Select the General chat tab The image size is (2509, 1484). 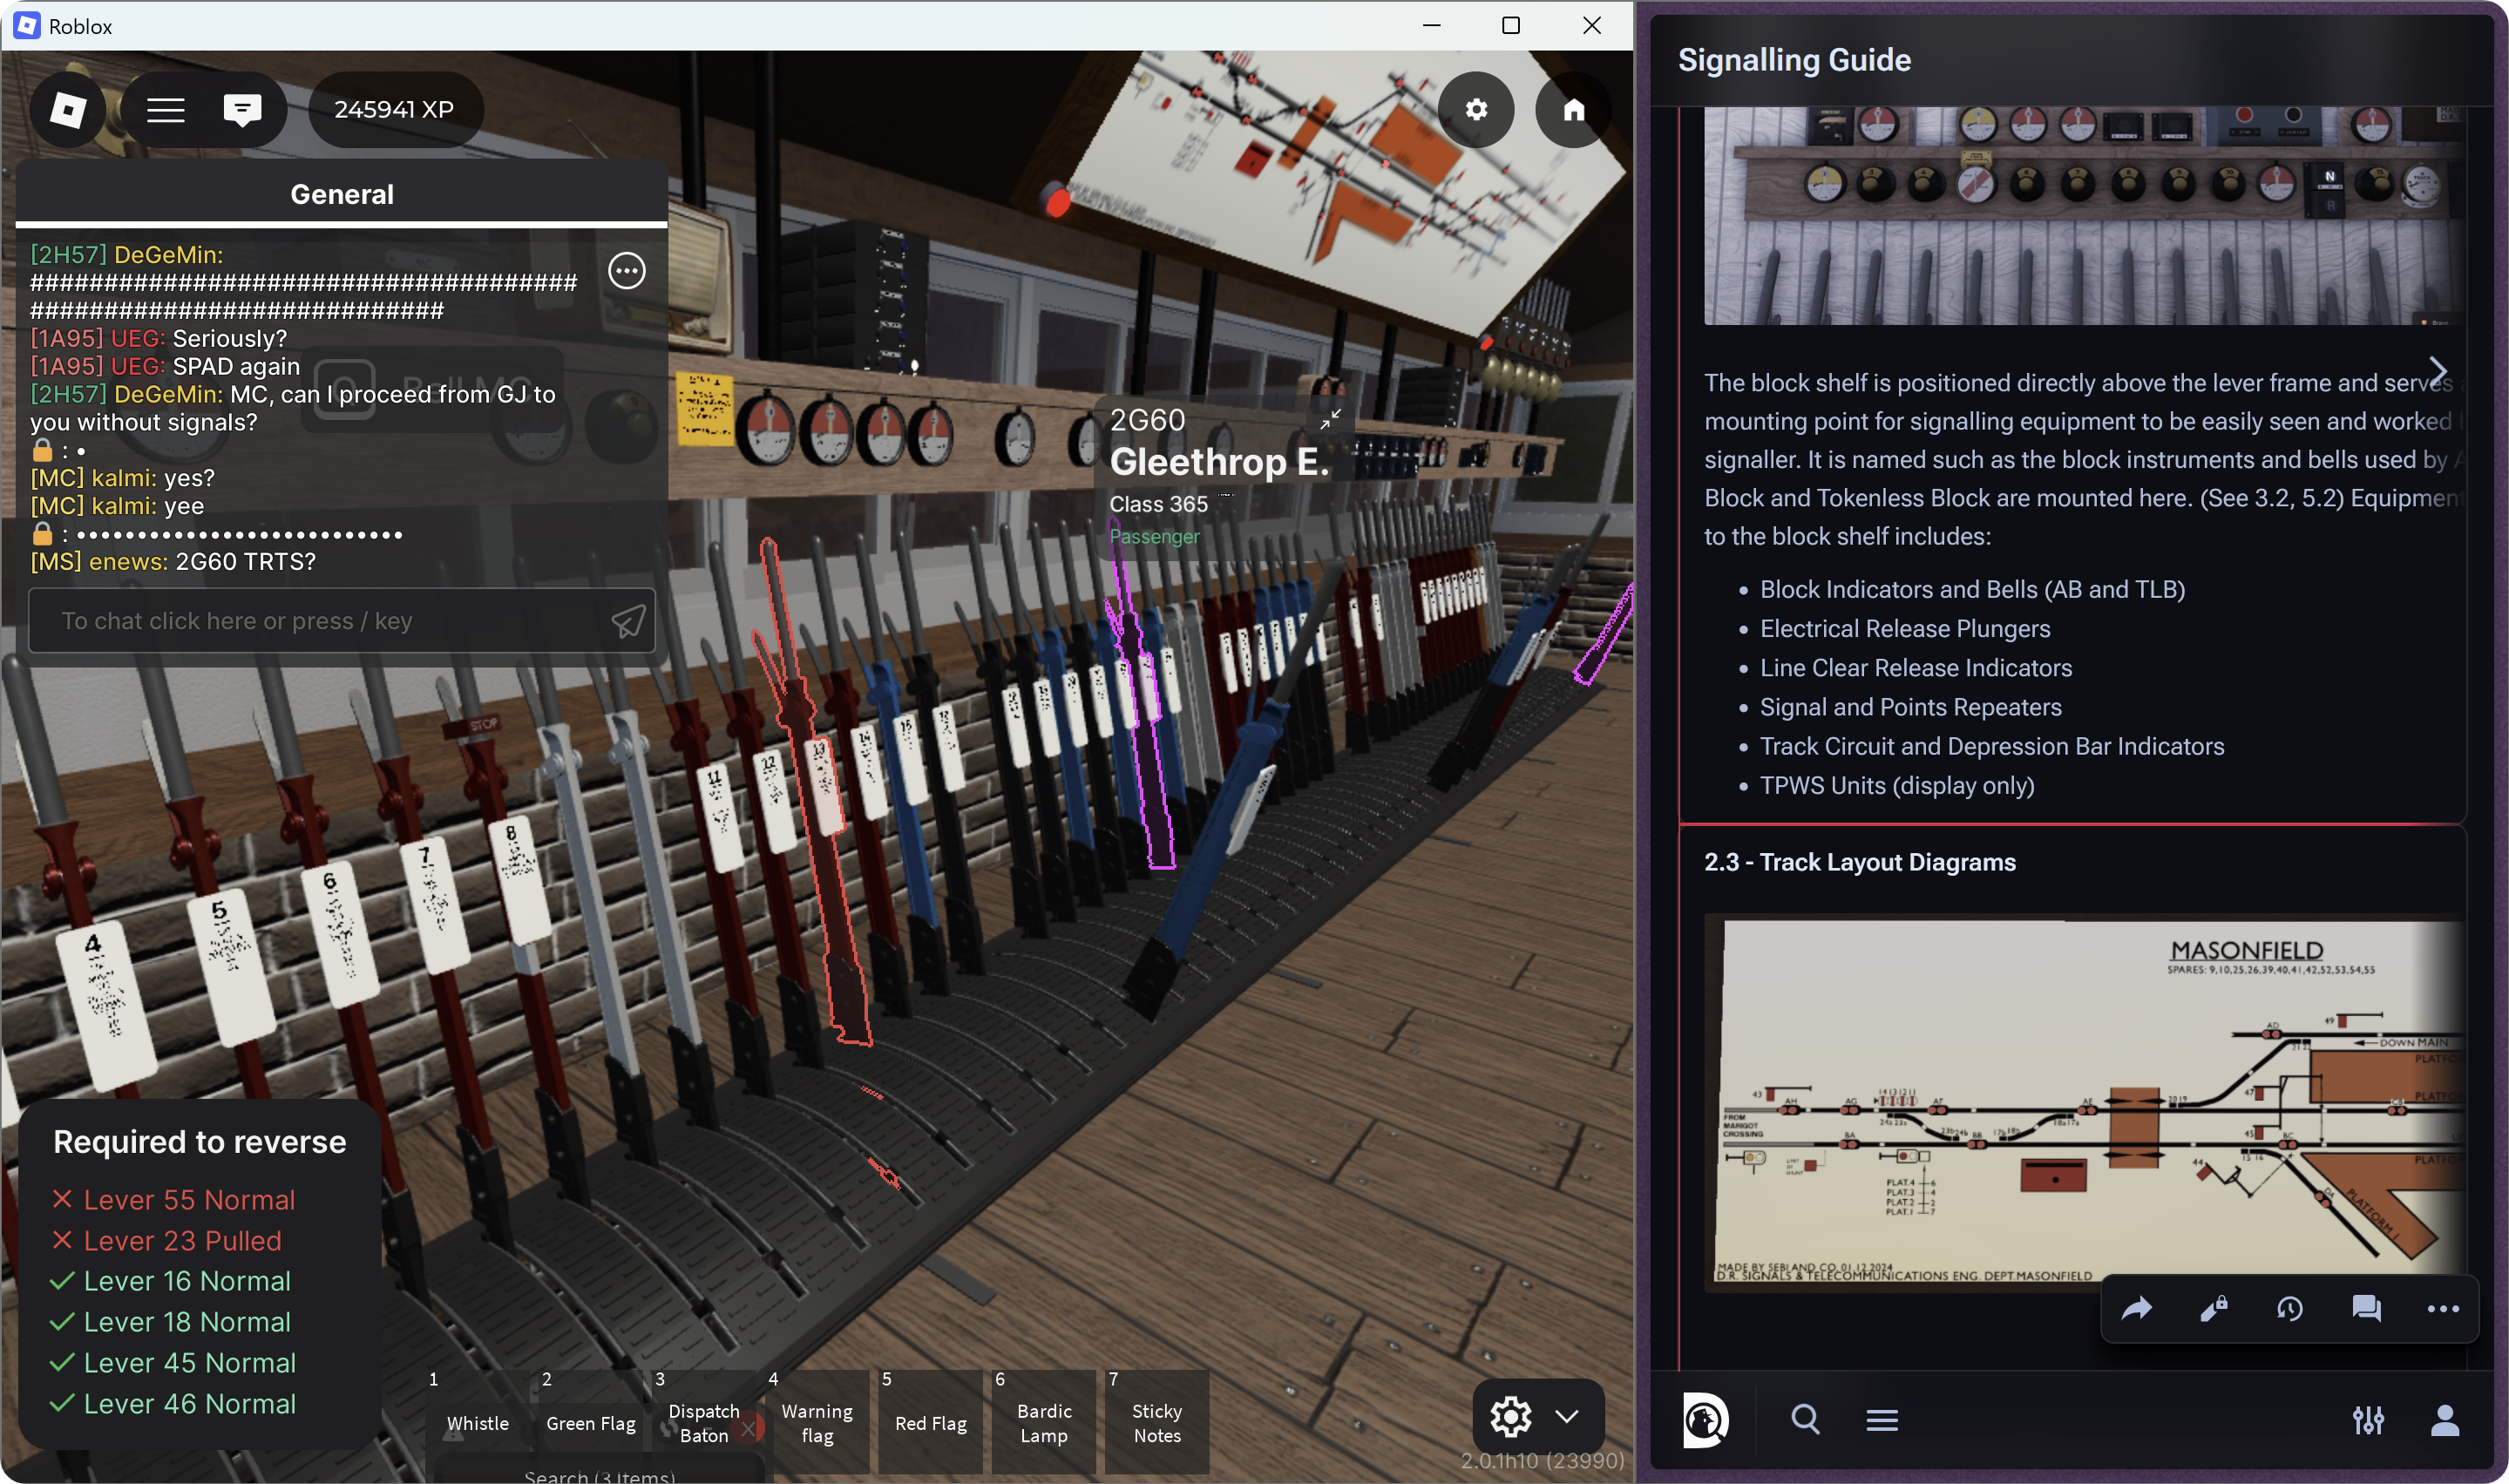[x=341, y=194]
